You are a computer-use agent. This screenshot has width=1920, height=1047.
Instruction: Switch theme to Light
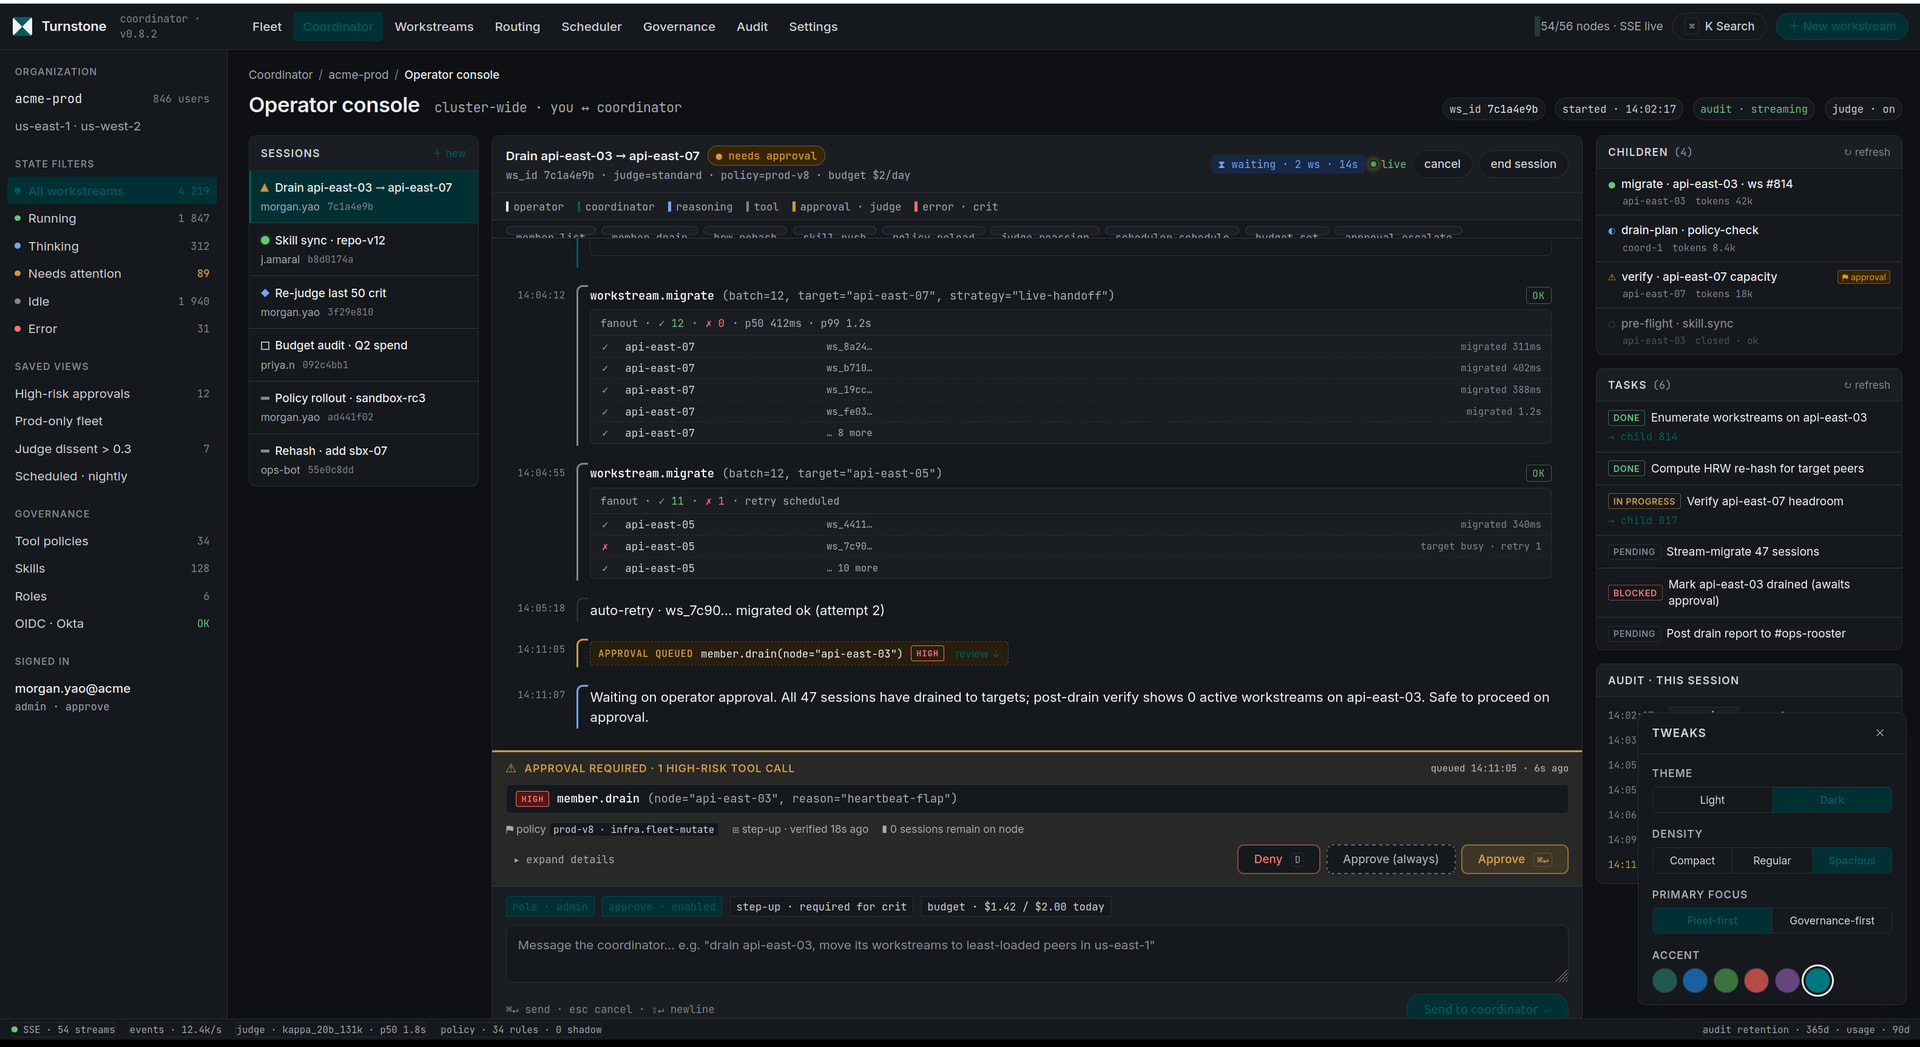click(1712, 800)
